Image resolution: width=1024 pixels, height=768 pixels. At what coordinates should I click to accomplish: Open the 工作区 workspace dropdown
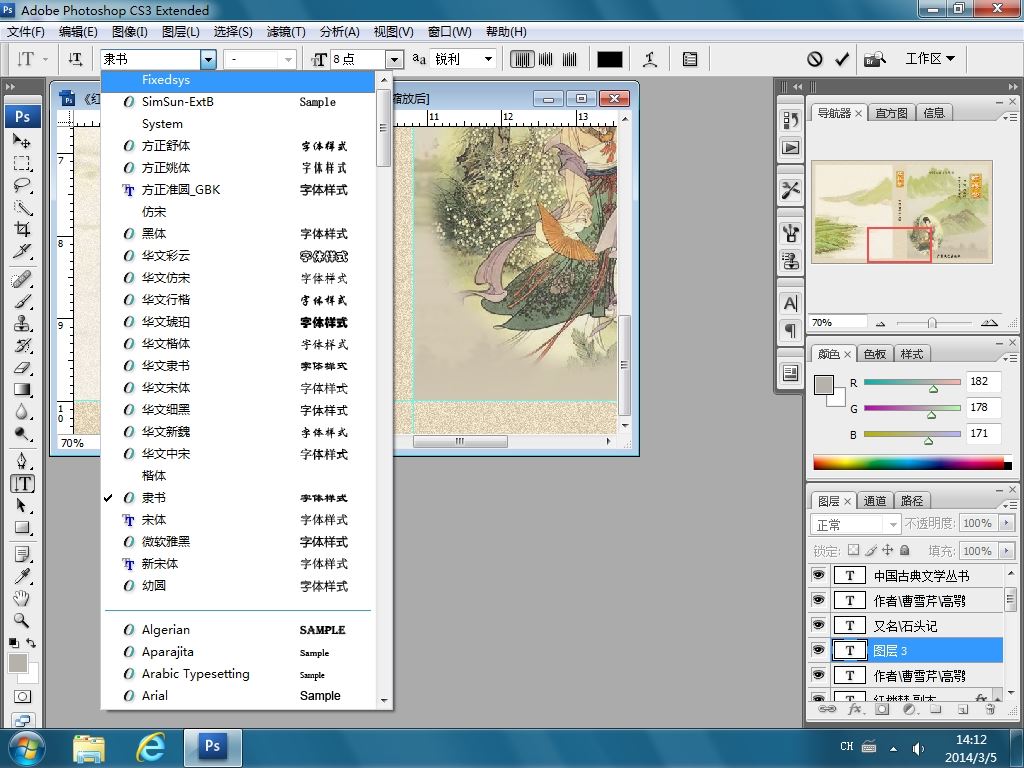pyautogui.click(x=930, y=59)
